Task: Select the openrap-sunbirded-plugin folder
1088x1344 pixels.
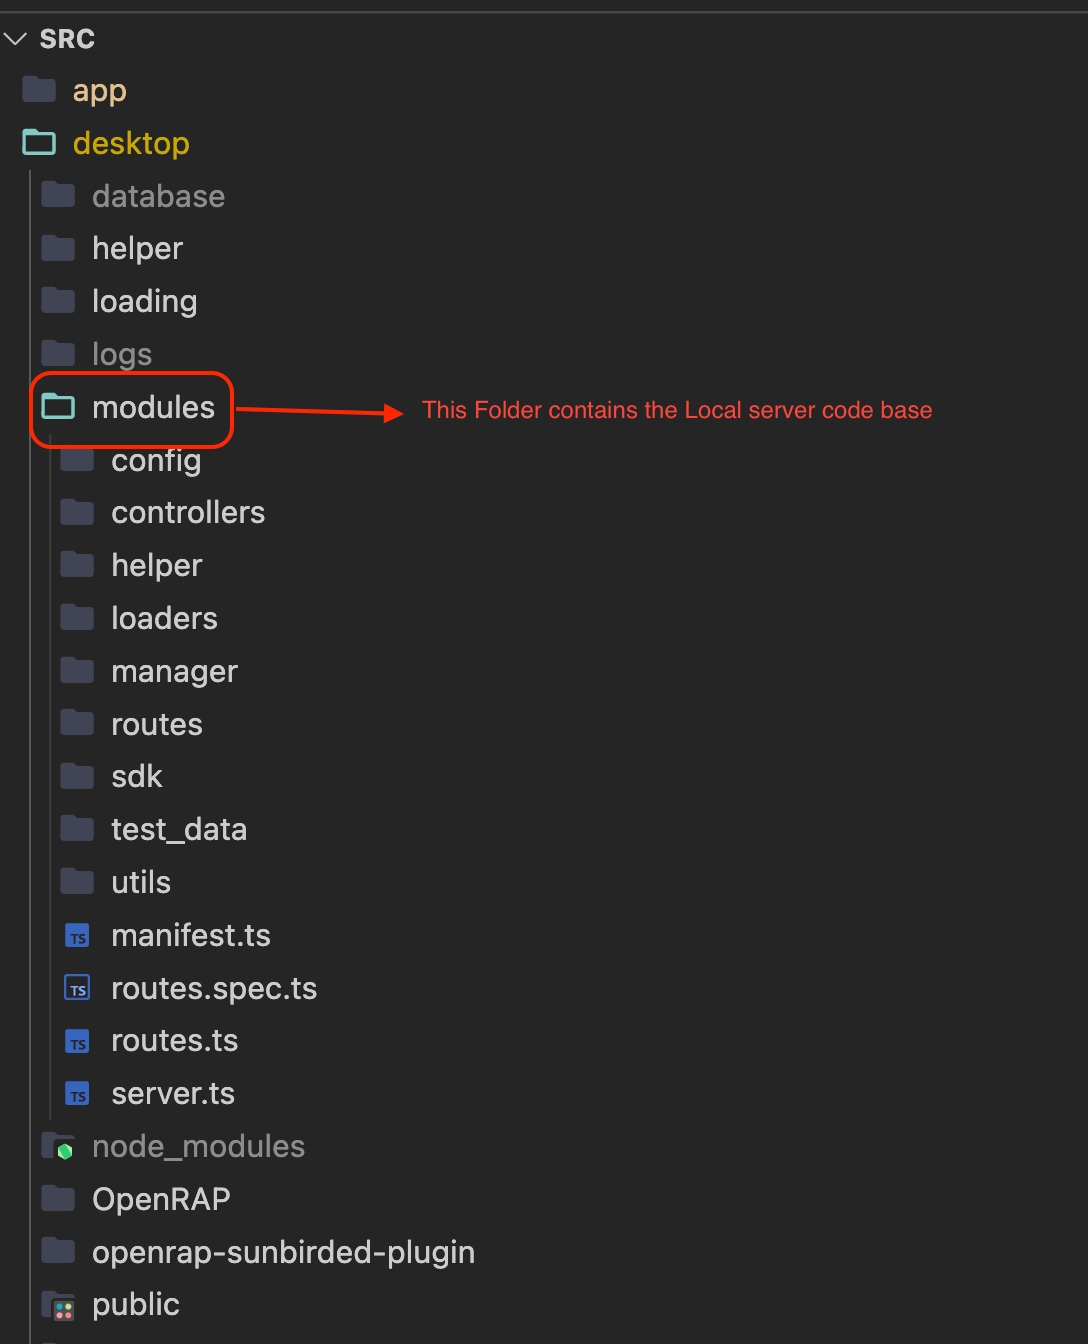Action: click(283, 1252)
